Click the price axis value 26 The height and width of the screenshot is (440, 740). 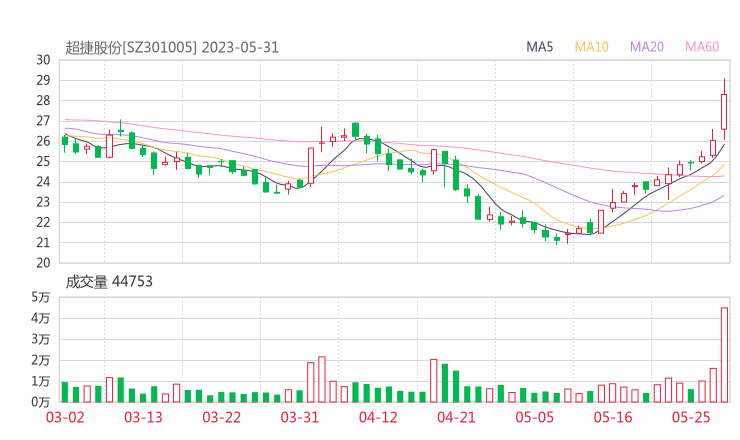click(43, 141)
